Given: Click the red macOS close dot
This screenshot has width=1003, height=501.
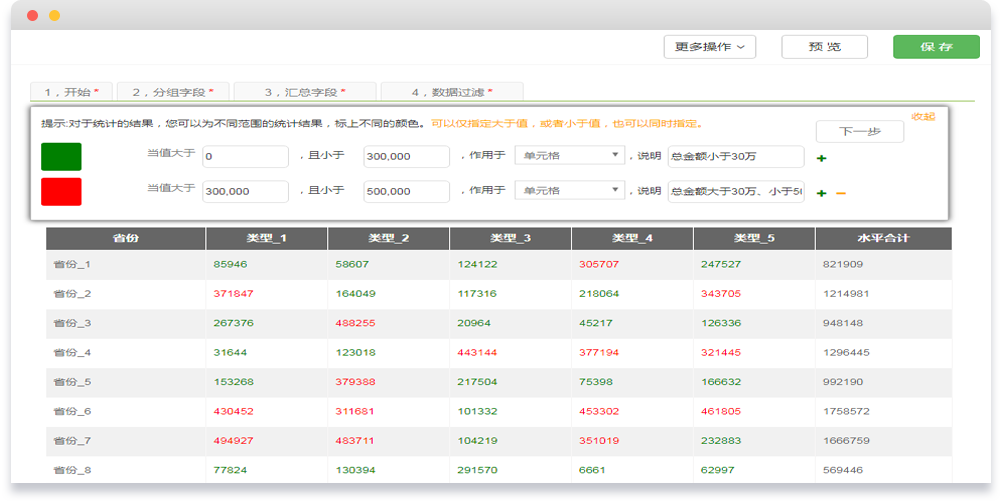Looking at the screenshot, I should pyautogui.click(x=33, y=16).
